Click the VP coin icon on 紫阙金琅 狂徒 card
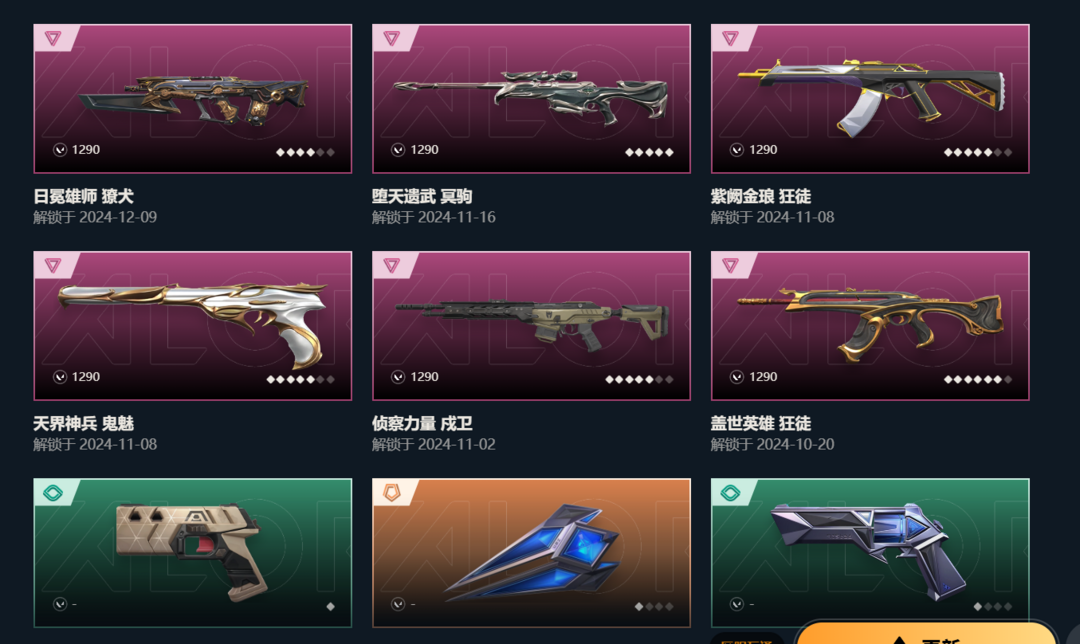Image resolution: width=1080 pixels, height=644 pixels. (736, 149)
